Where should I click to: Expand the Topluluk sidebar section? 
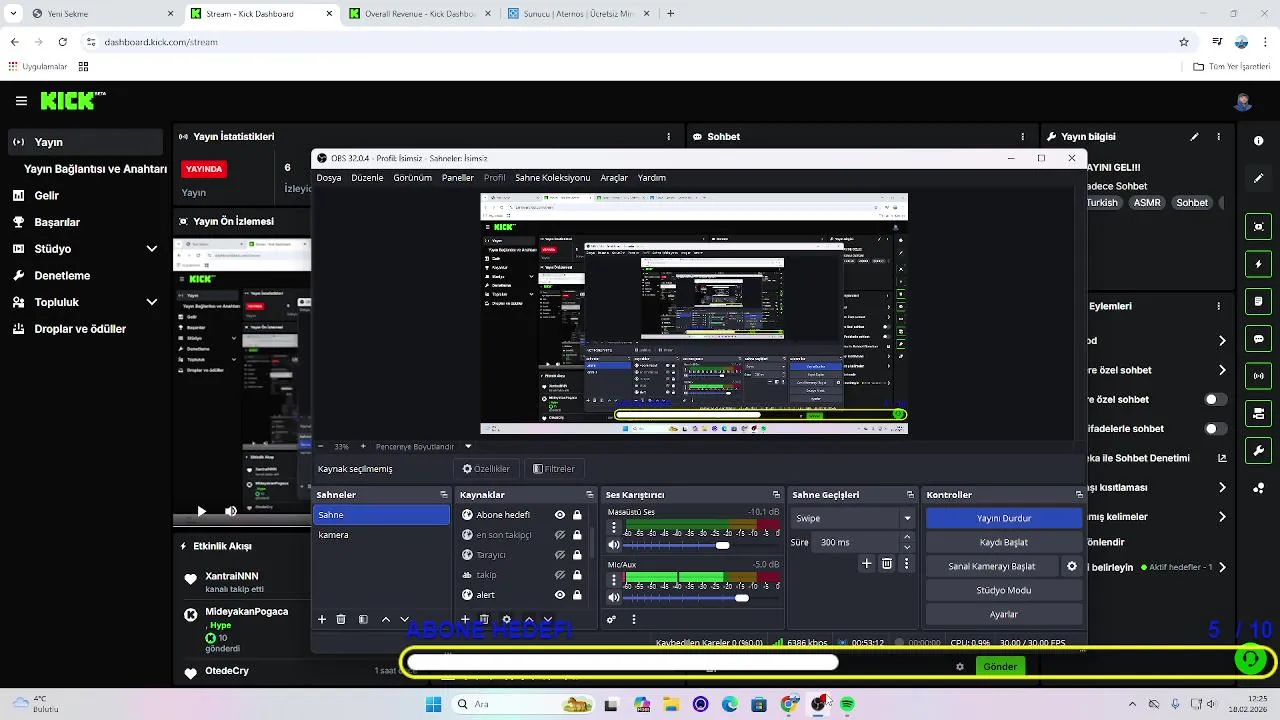click(x=152, y=302)
